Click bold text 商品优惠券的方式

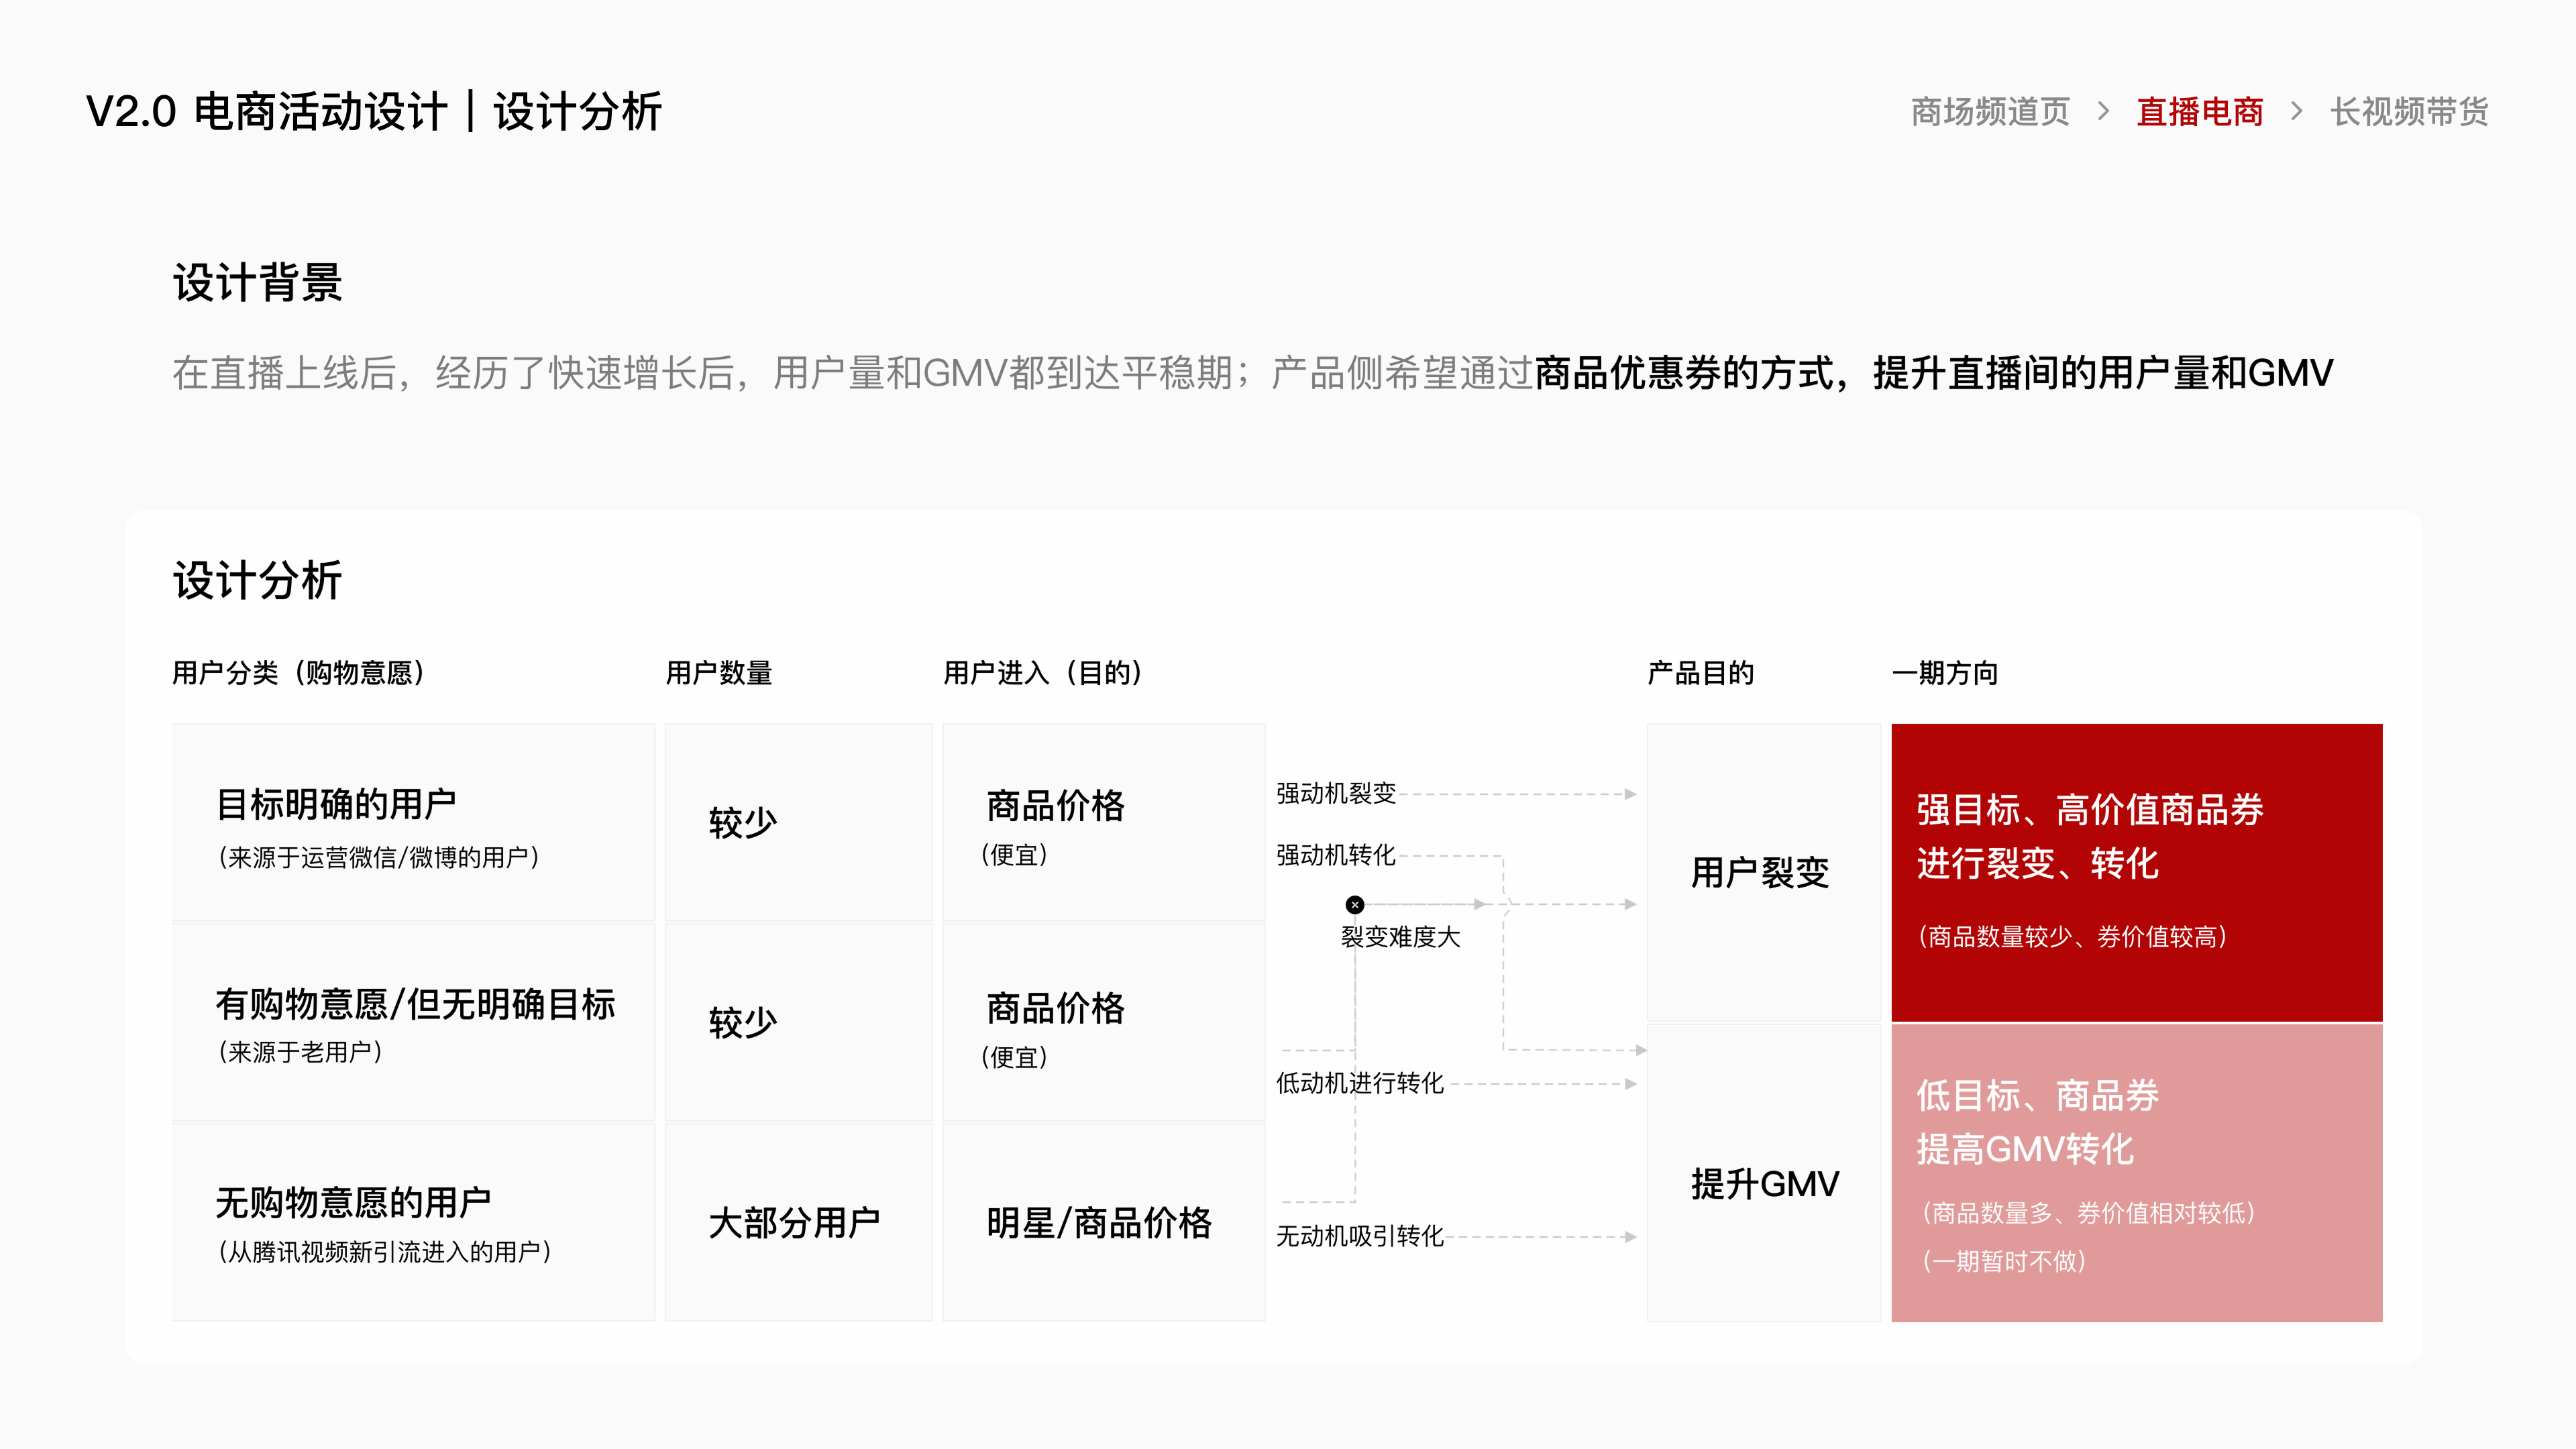1684,373
